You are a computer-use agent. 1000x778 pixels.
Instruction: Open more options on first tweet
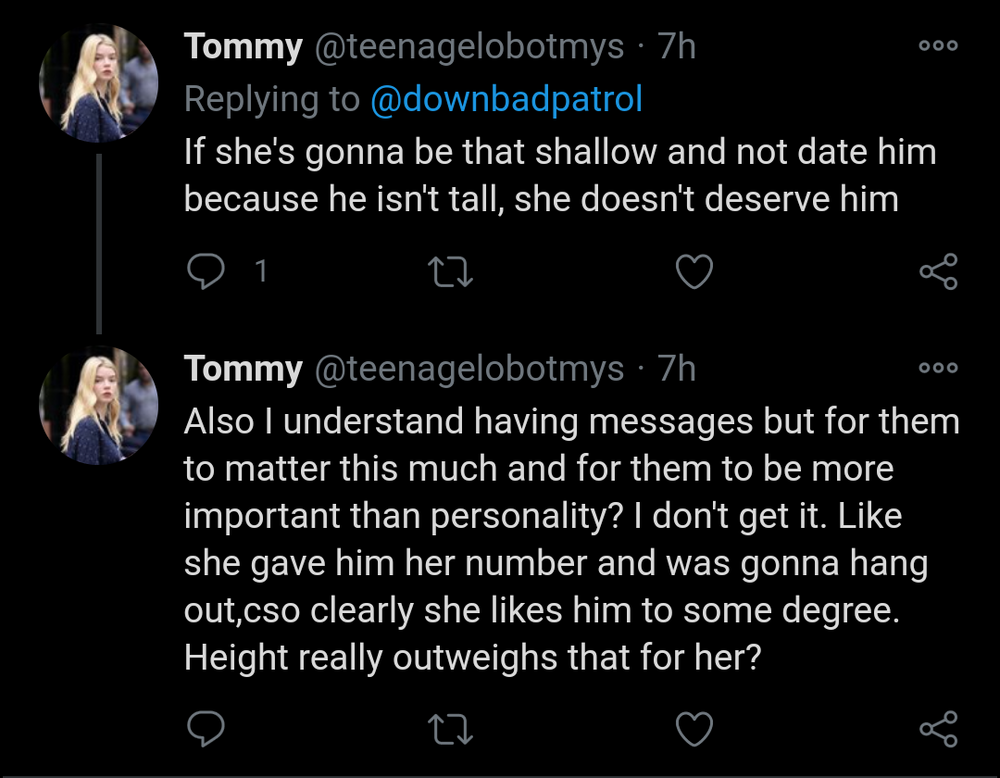coord(938,46)
